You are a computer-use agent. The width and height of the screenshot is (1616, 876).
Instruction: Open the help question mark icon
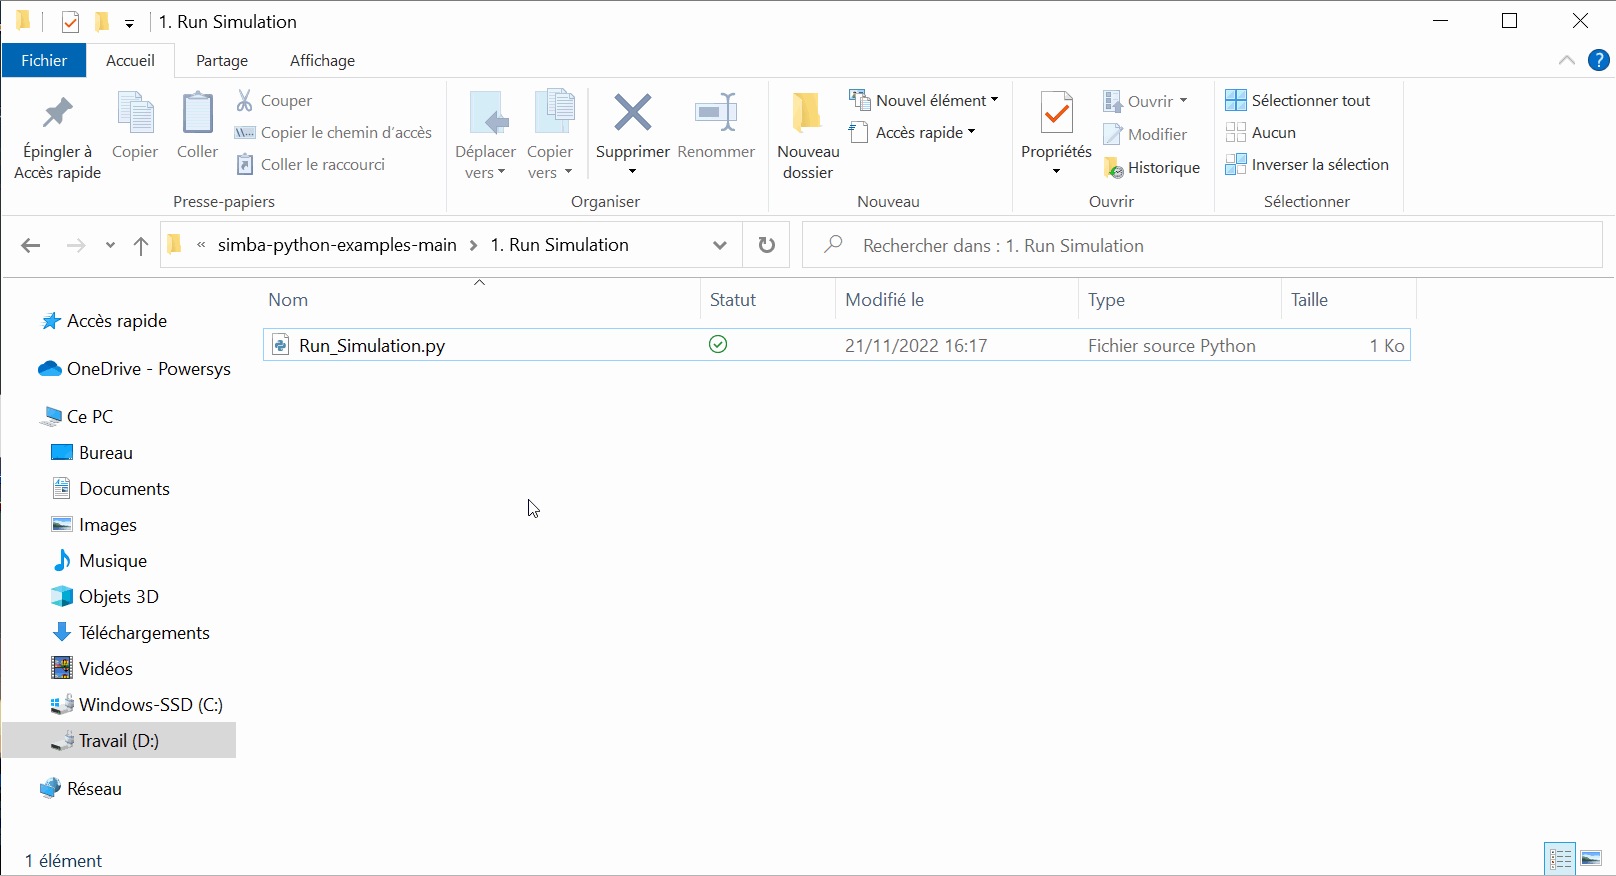[1599, 61]
